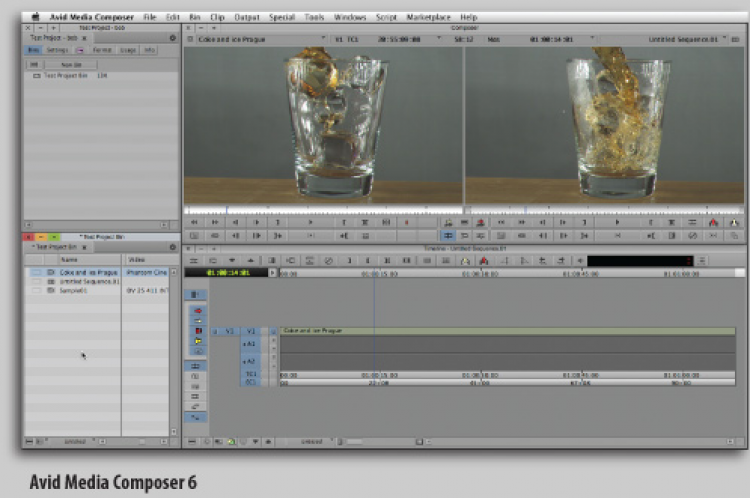Toggle the EC1 track selector
The image size is (750, 498).
tap(250, 382)
